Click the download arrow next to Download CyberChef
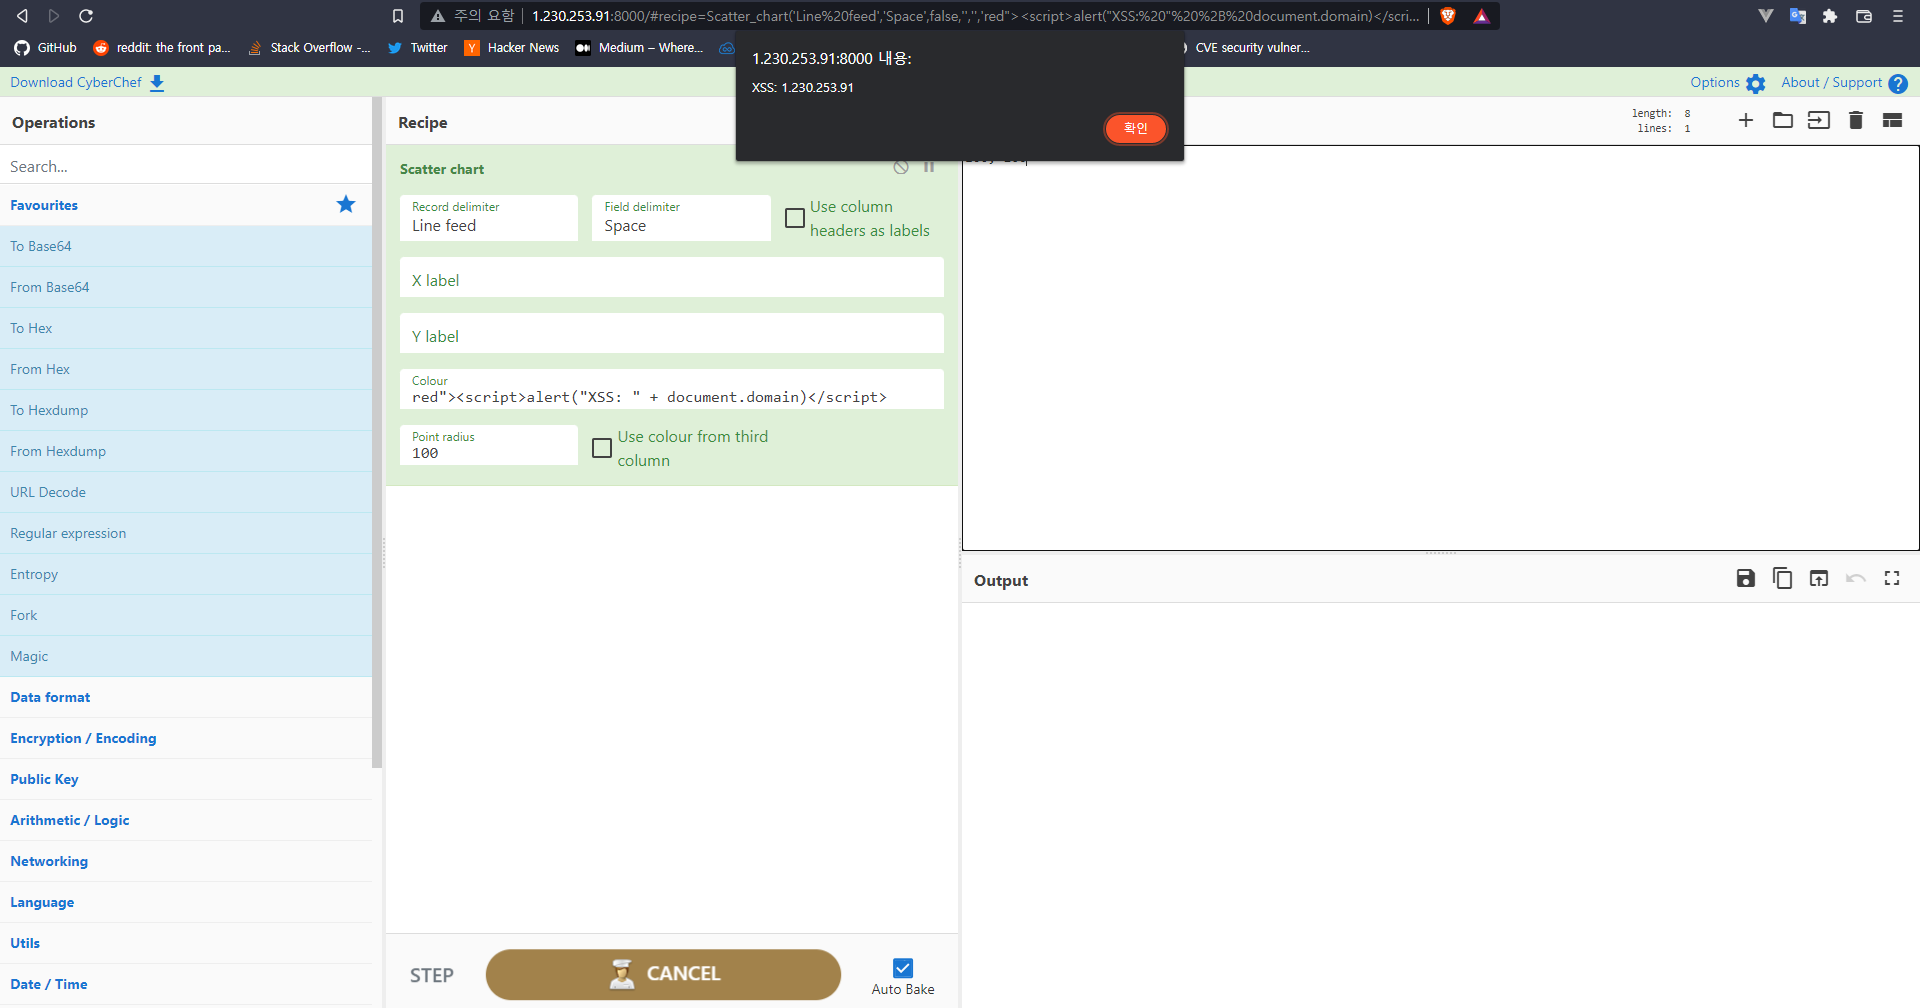The image size is (1920, 1008). click(x=157, y=84)
